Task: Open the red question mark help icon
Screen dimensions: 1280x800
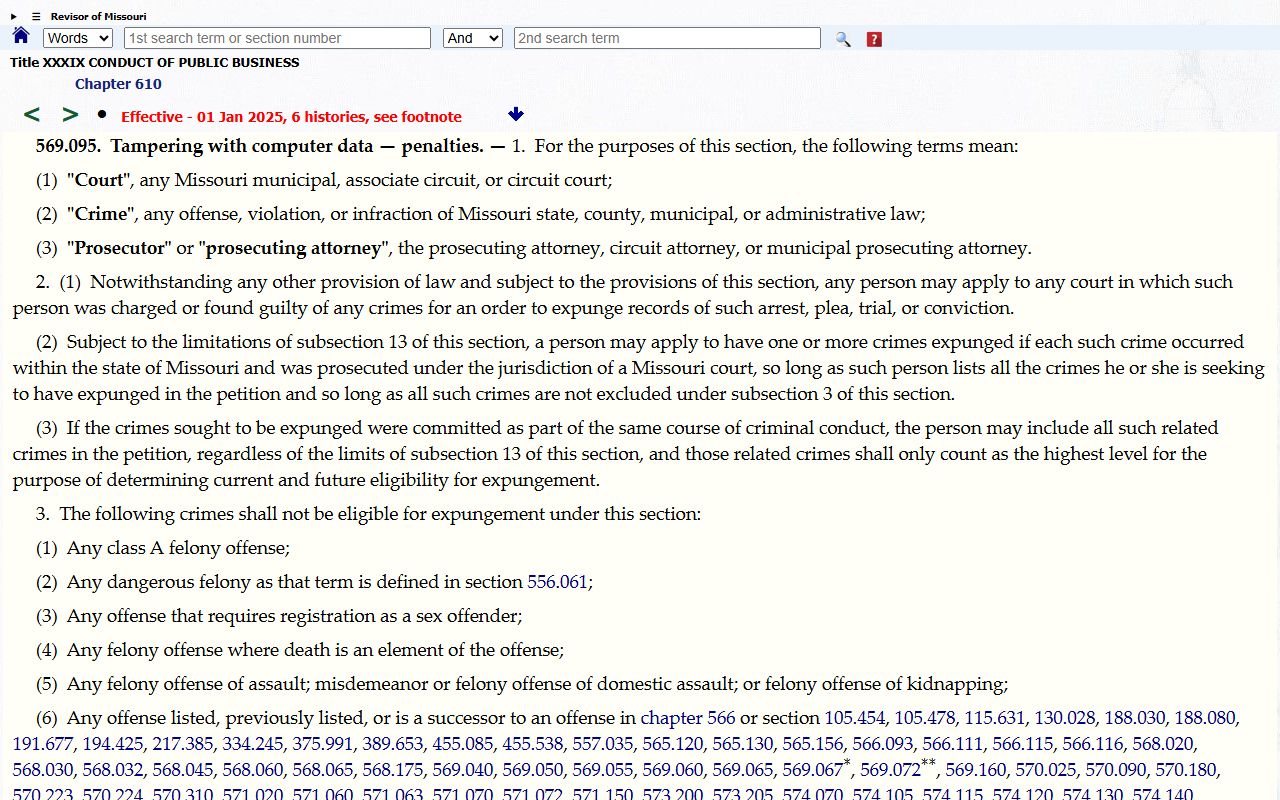Action: tap(874, 39)
